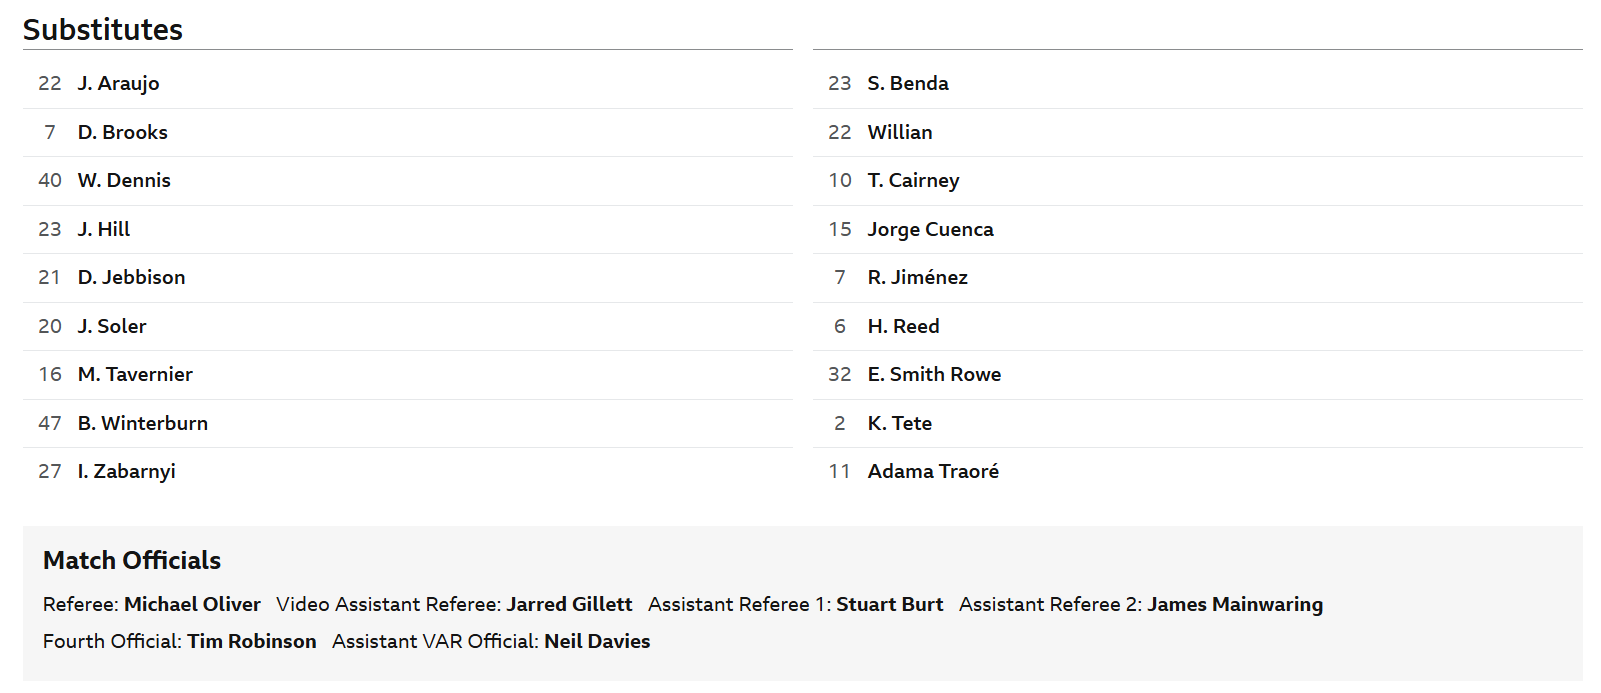The height and width of the screenshot is (693, 1601).
Task: Click substitute J. Araujo
Action: point(118,83)
